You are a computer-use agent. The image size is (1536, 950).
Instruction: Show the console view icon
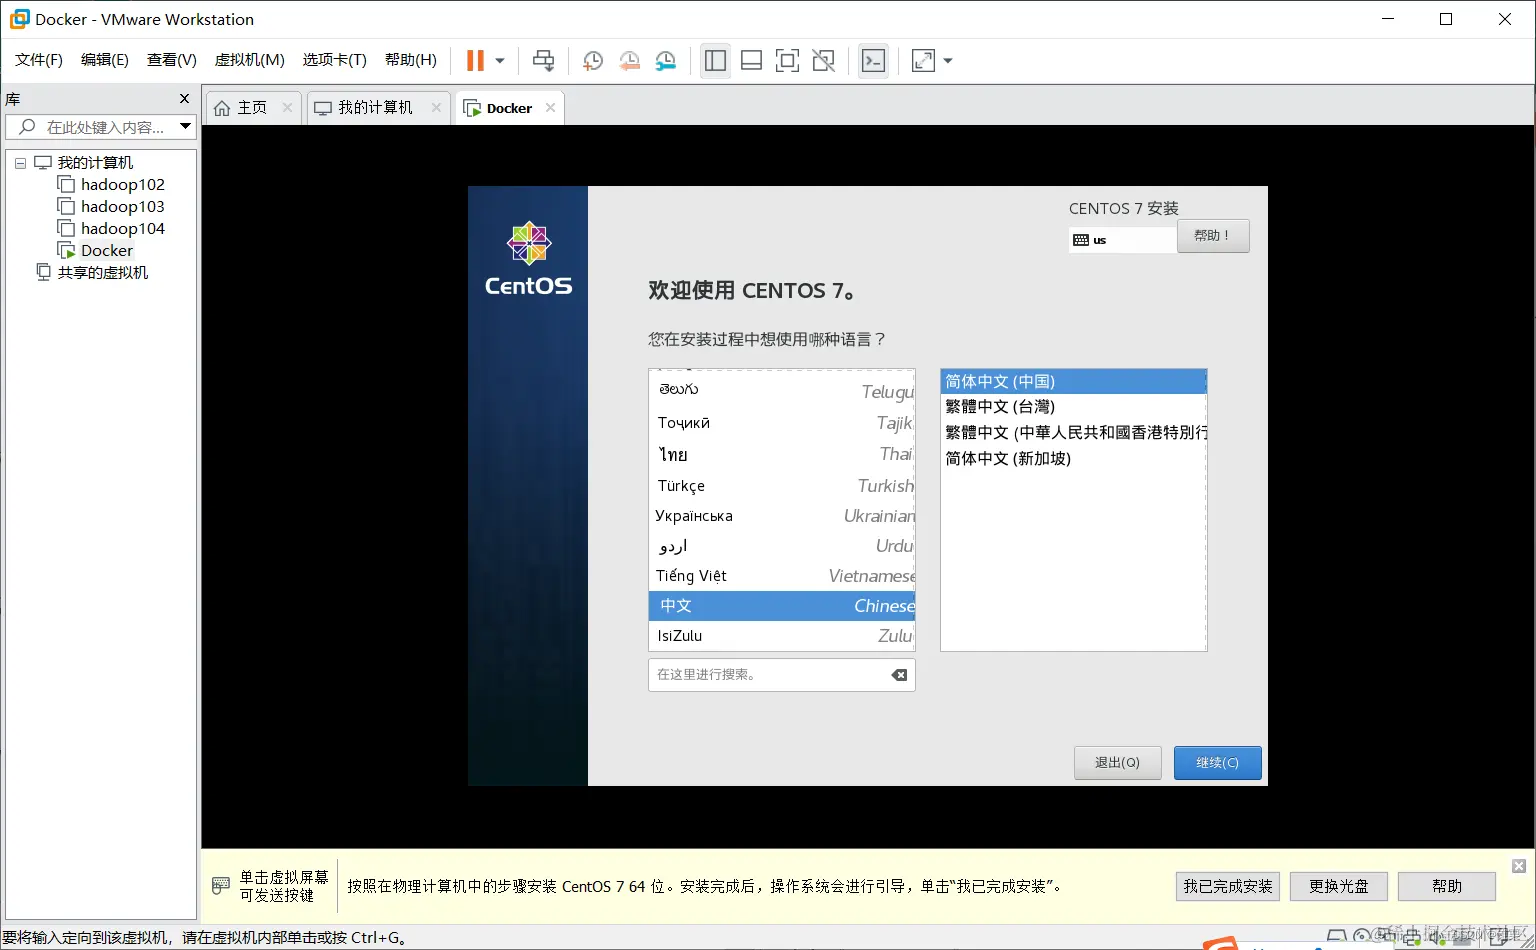pos(873,61)
